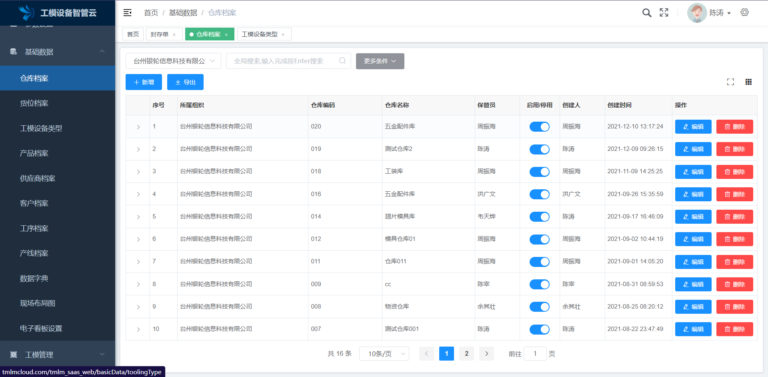Close the 仓库档案 tab
The height and width of the screenshot is (377, 768).
pyautogui.click(x=226, y=35)
